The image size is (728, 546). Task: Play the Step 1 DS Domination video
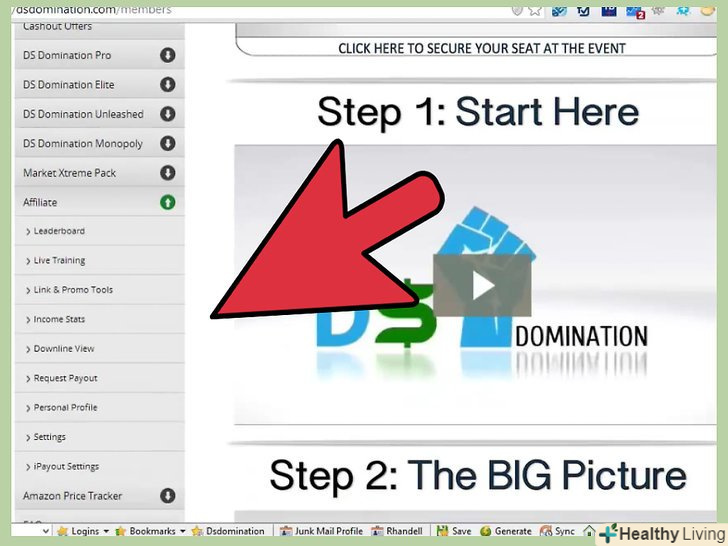pos(482,285)
